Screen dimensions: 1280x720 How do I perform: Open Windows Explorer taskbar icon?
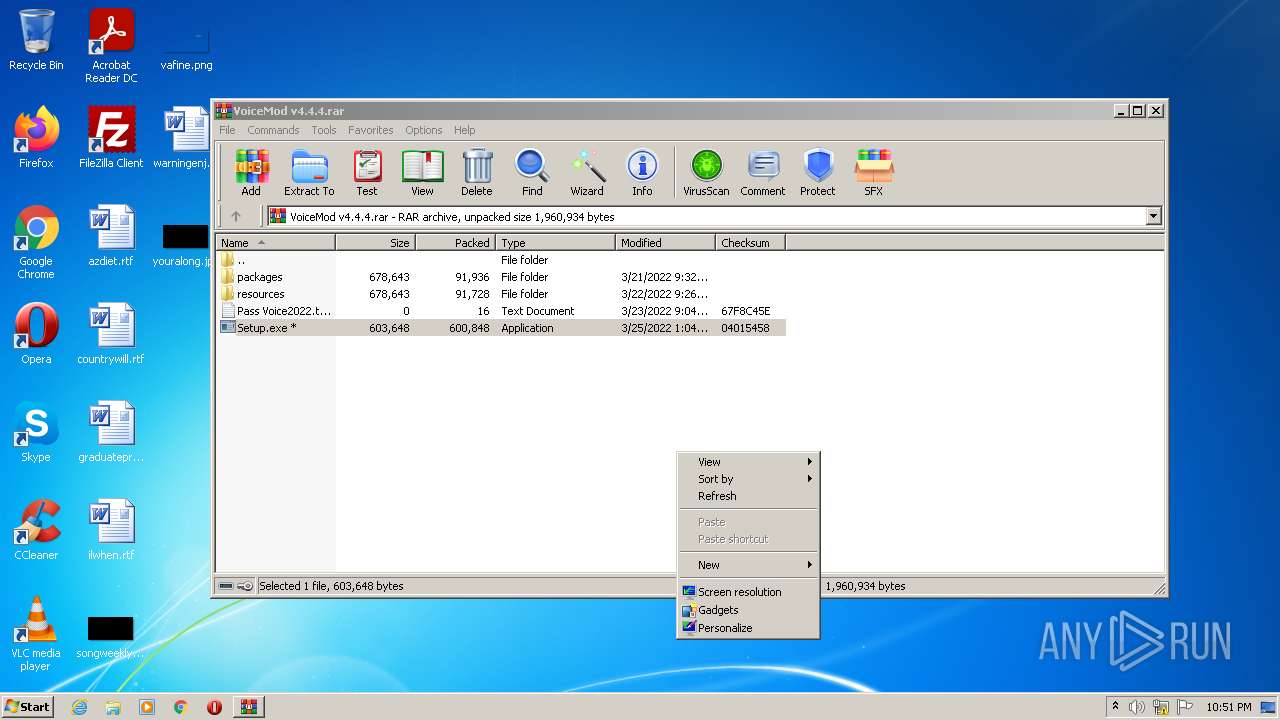pyautogui.click(x=113, y=707)
